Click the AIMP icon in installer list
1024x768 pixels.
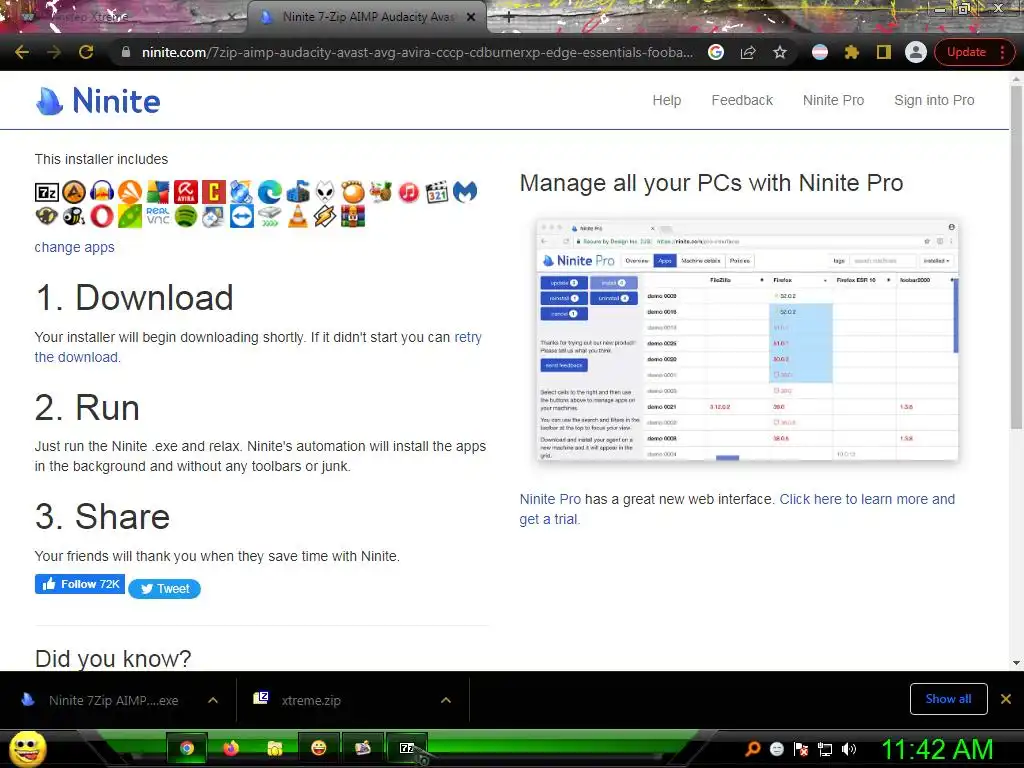[74, 192]
